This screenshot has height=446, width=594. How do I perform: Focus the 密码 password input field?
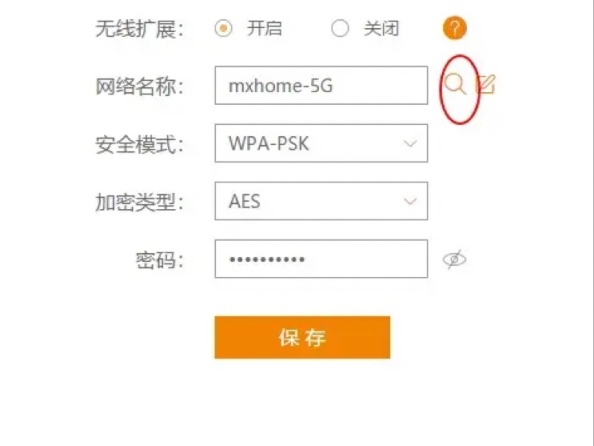pos(321,259)
